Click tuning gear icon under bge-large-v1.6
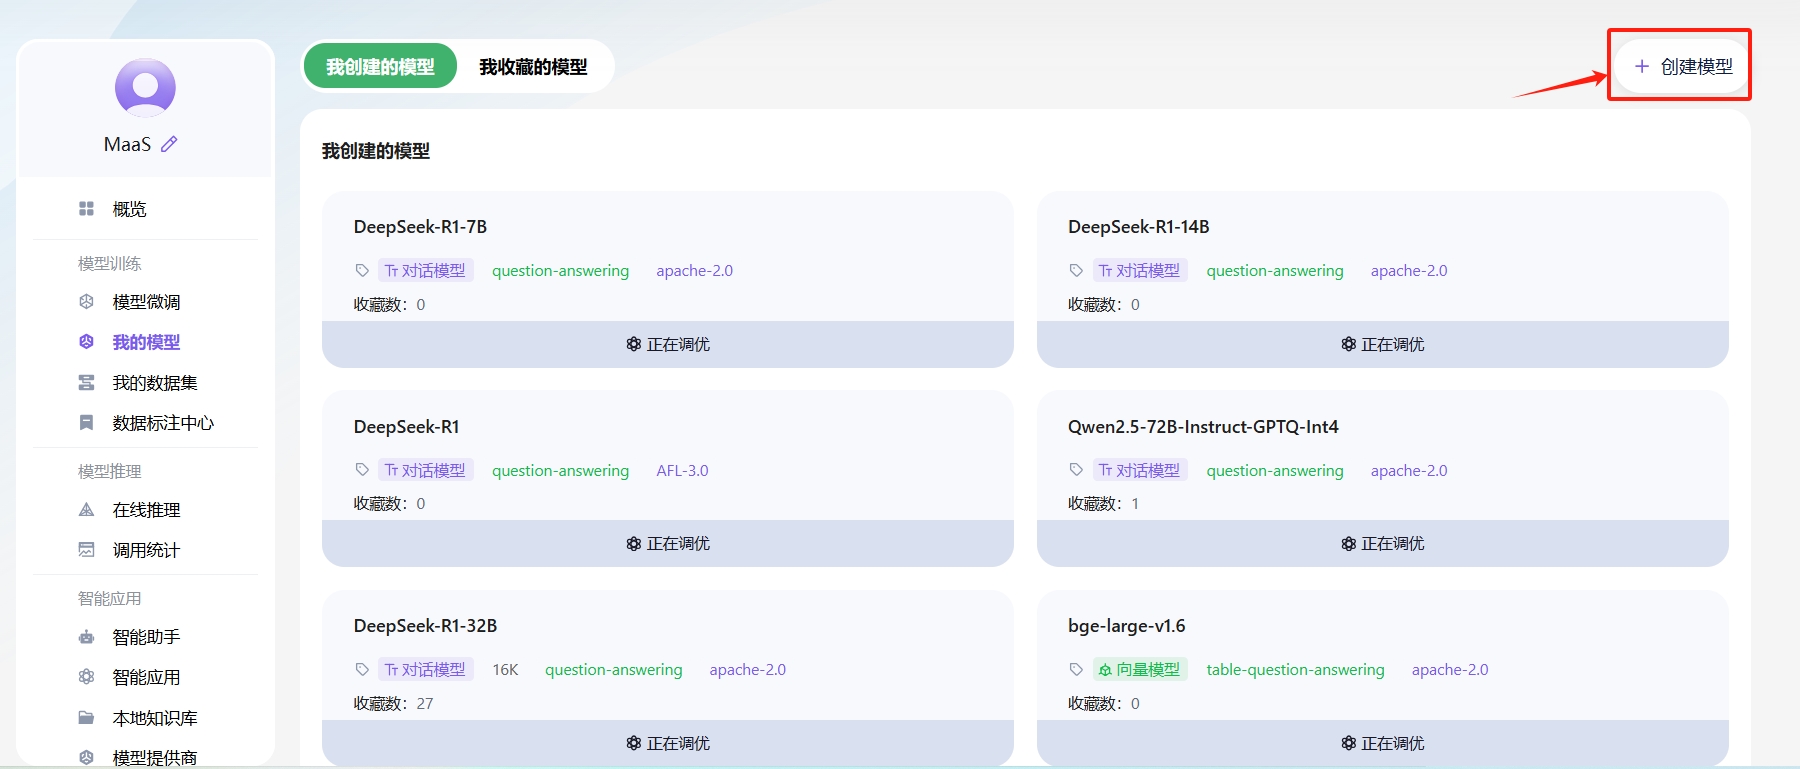Image resolution: width=1800 pixels, height=769 pixels. pyautogui.click(x=1348, y=743)
